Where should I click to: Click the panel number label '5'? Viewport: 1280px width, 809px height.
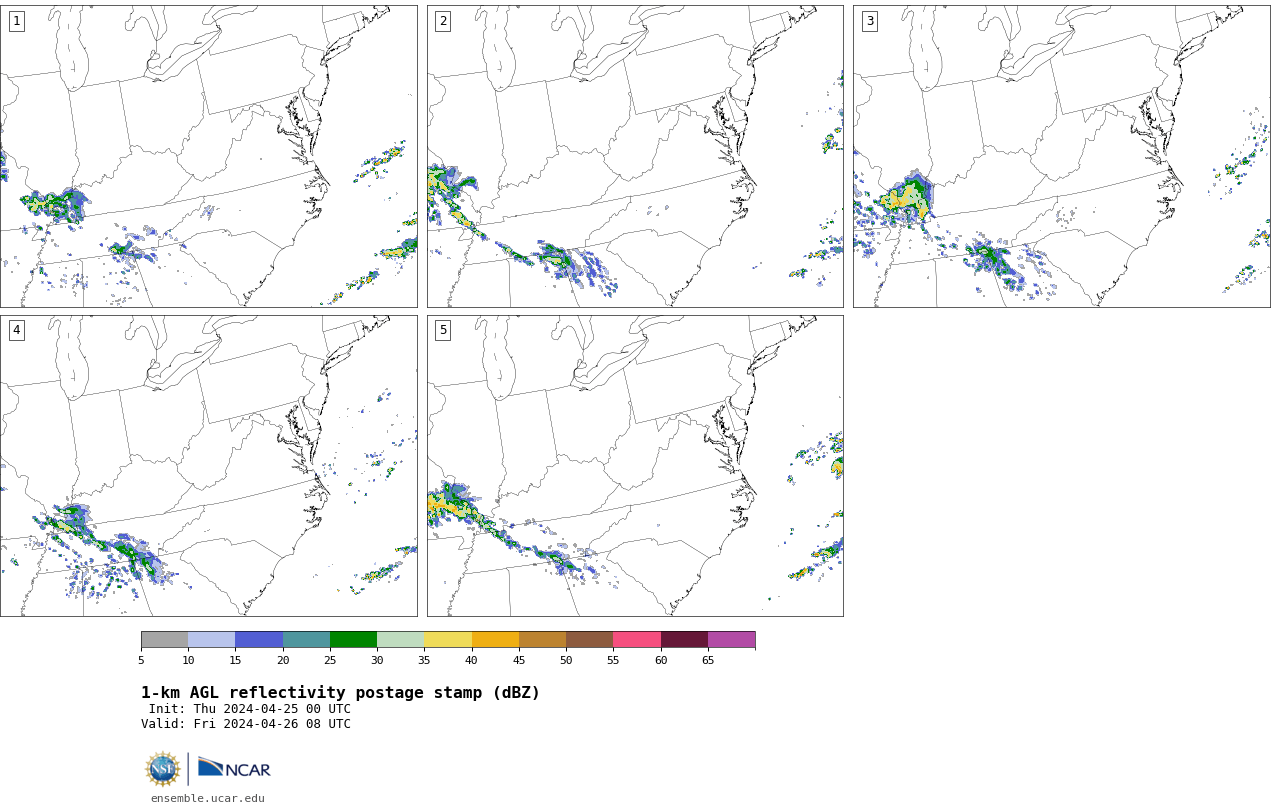click(x=443, y=330)
